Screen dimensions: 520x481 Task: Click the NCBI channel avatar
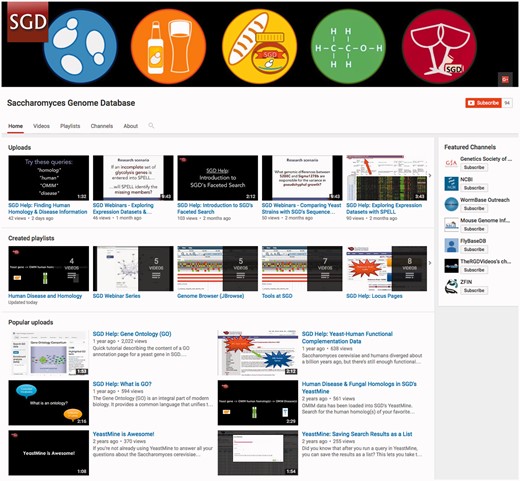click(x=451, y=184)
